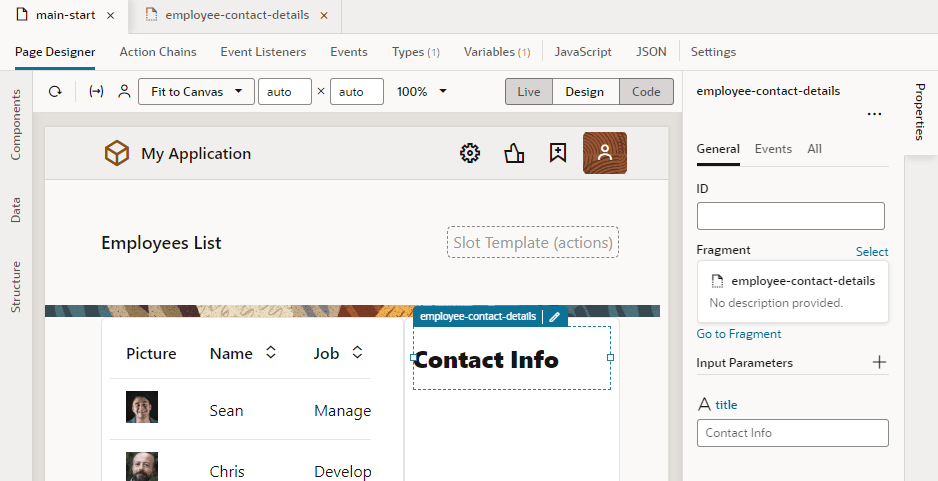The width and height of the screenshot is (938, 481).
Task: Expand the Data side panel
Action: click(16, 210)
